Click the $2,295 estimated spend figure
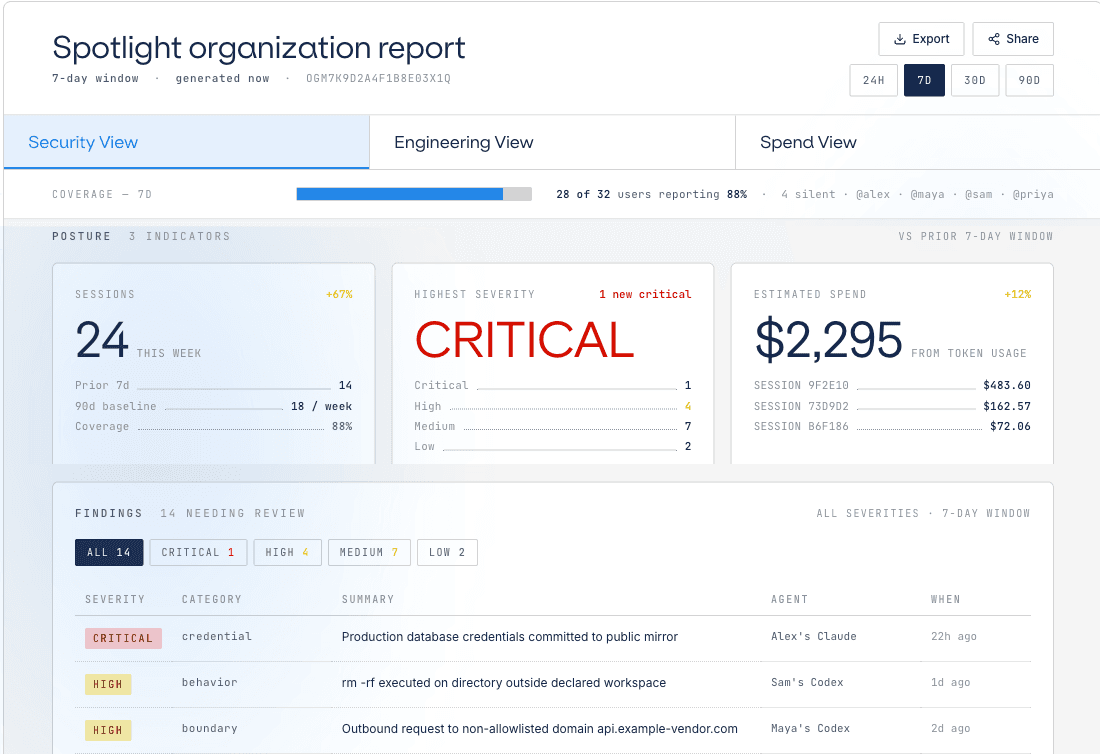Viewport: 1100px width, 754px height. point(828,340)
